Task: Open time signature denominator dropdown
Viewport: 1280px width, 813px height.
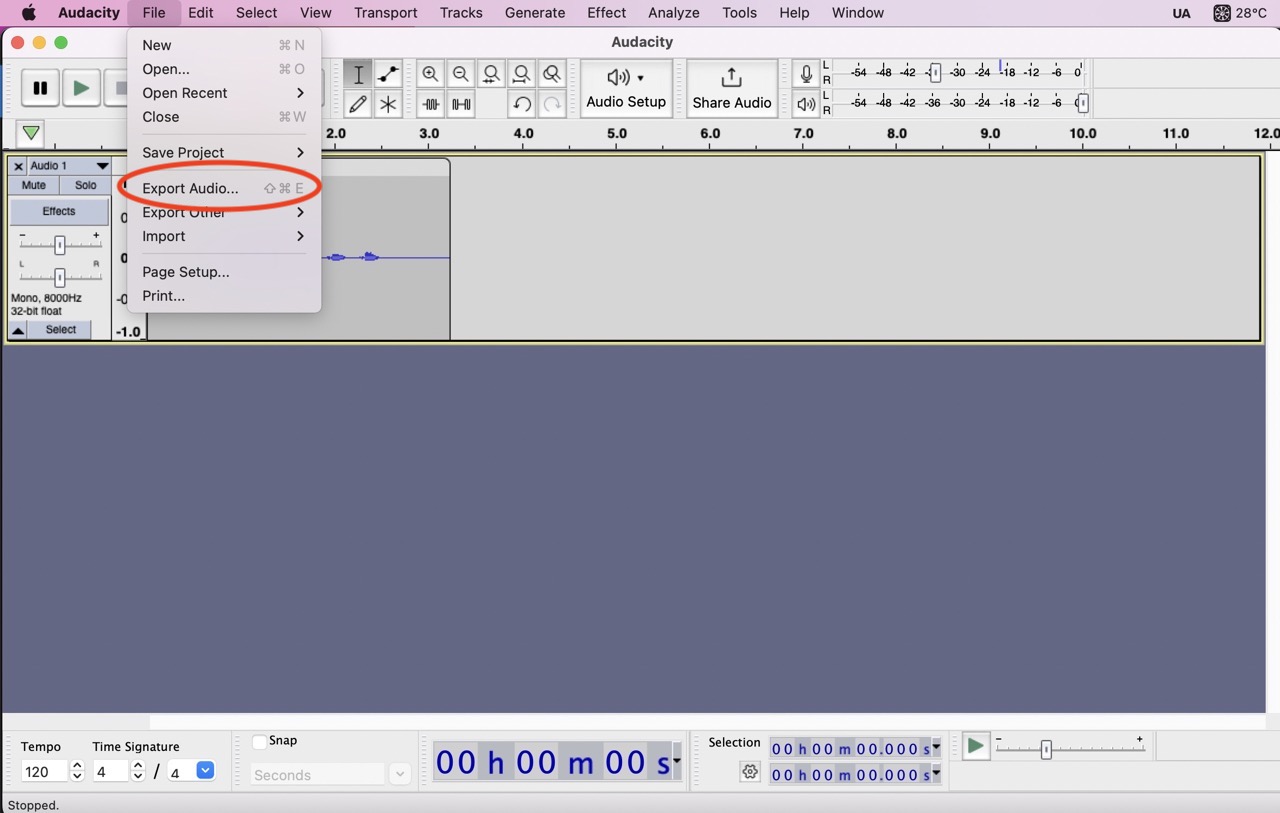Action: 205,771
